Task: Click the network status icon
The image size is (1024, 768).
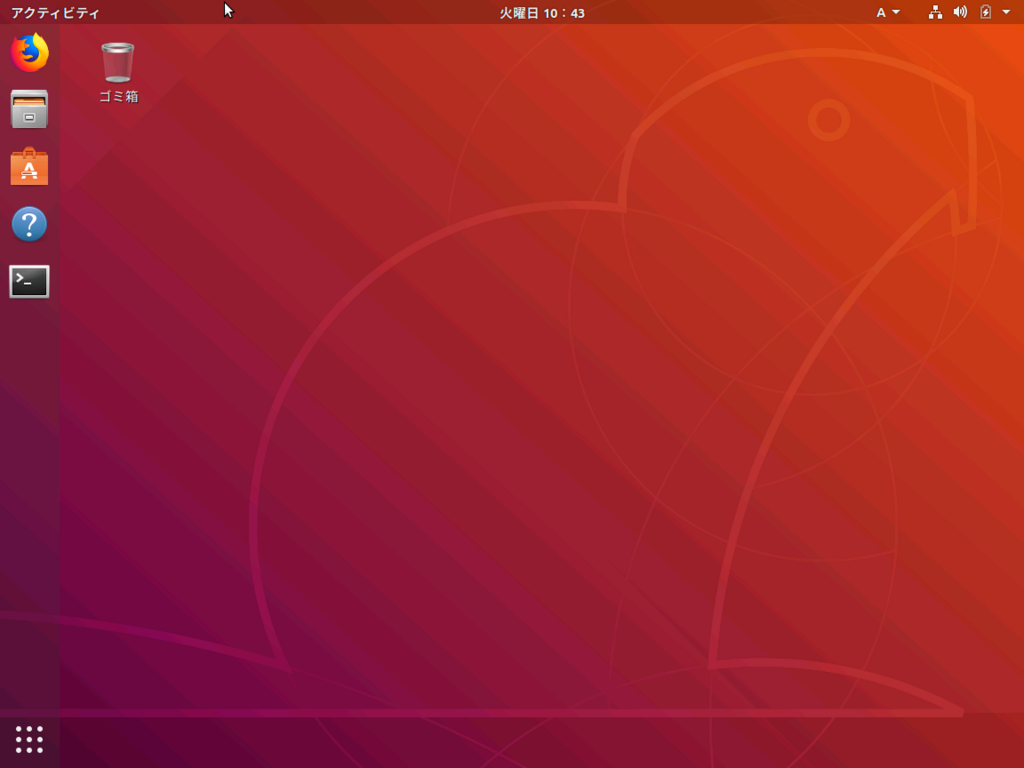Action: [935, 12]
